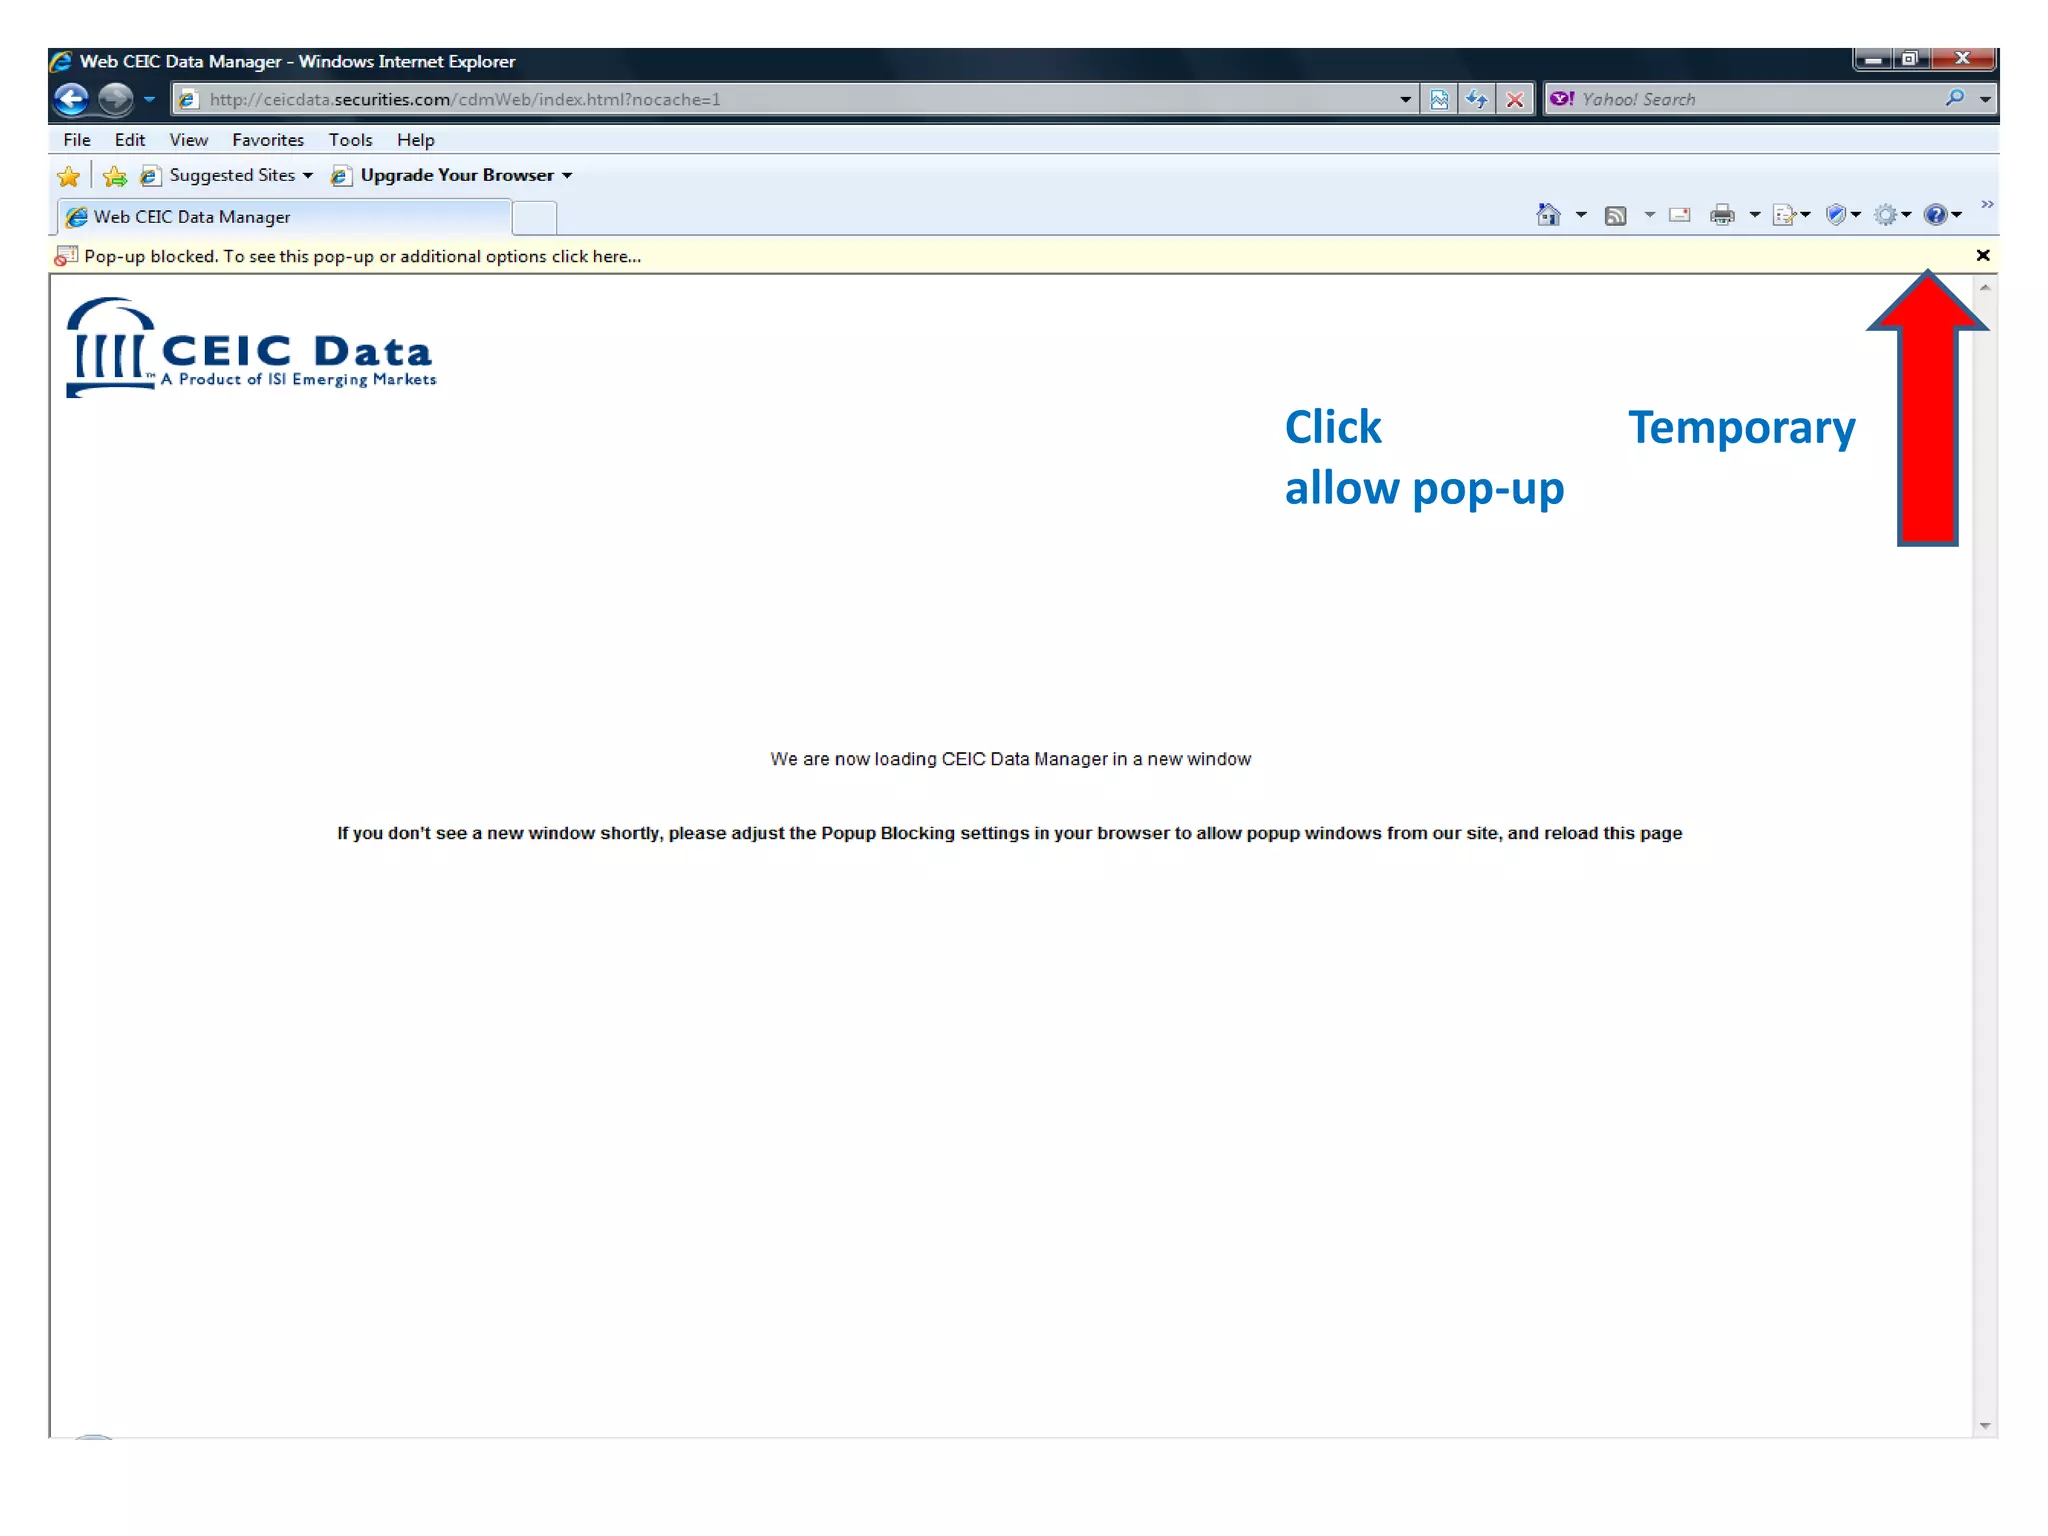
Task: Click the CEIC Data logo
Action: [251, 347]
